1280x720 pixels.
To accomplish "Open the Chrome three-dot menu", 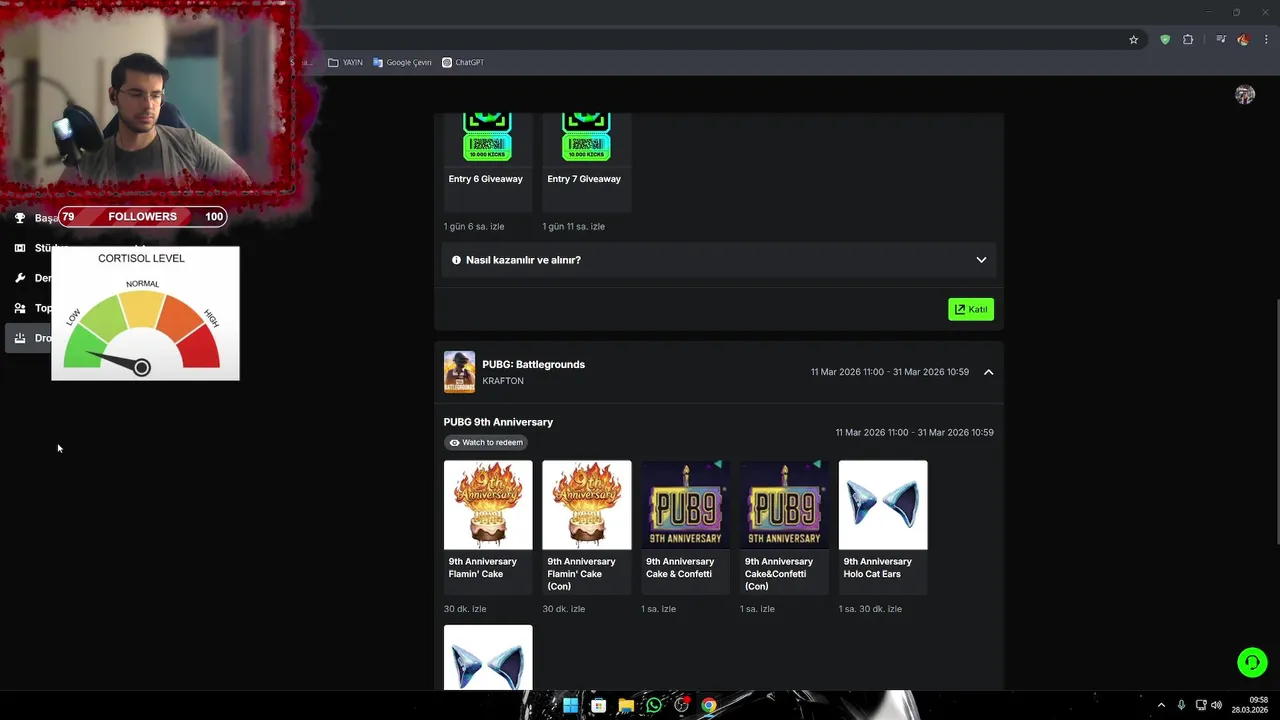I will [1266, 40].
